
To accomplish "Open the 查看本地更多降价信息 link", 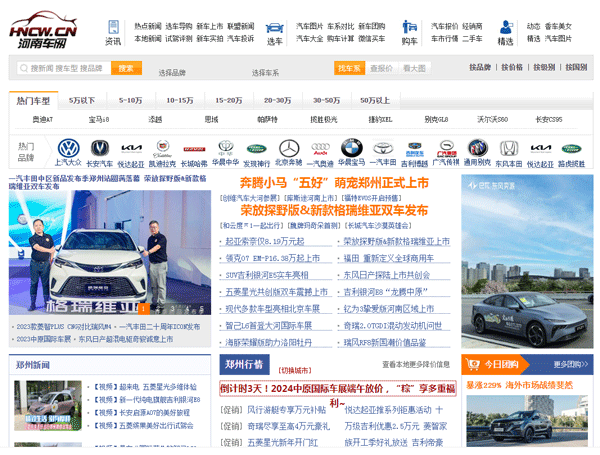I will click(416, 364).
